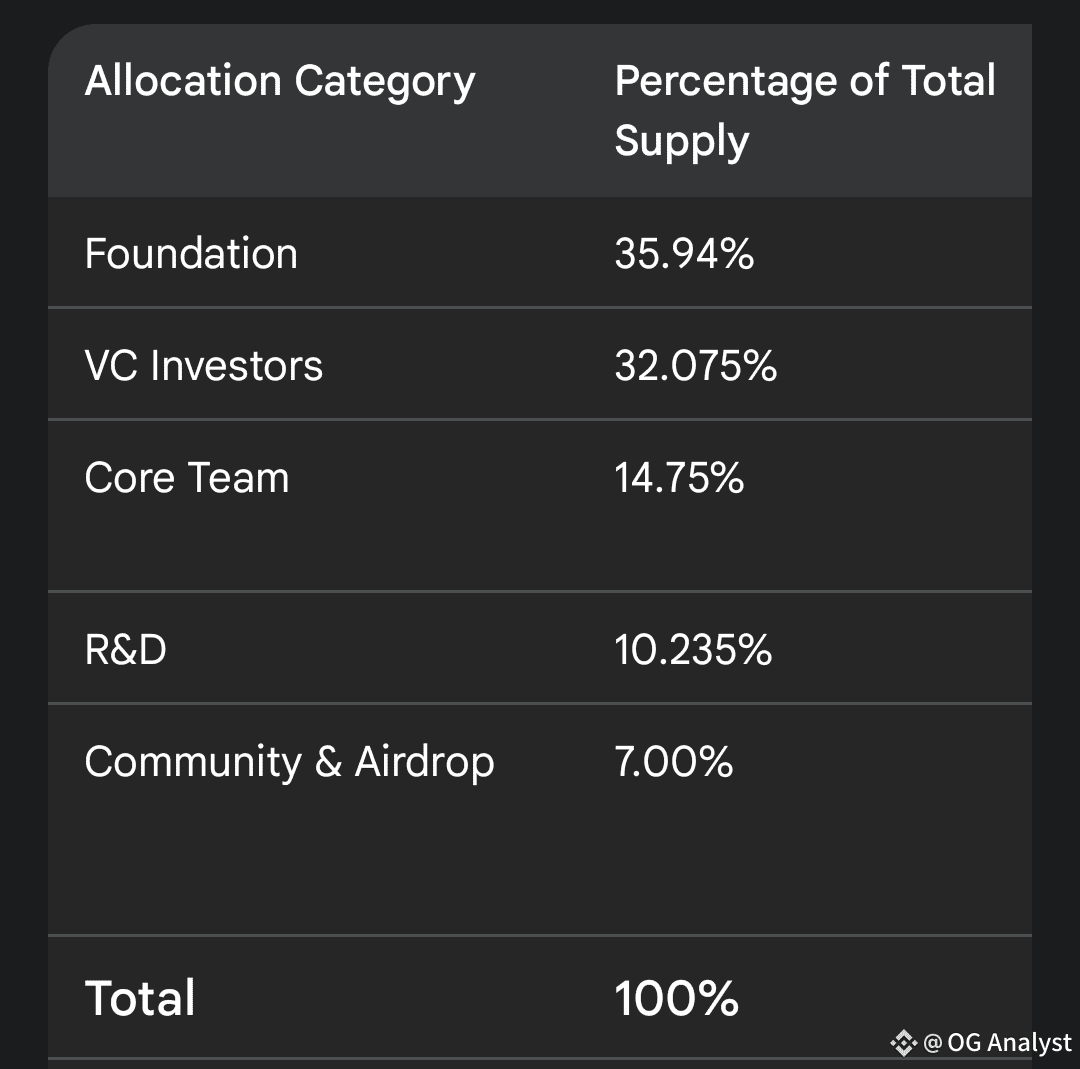Select the Community & Airdrop label
Screen dimensions: 1080x1069
289,762
